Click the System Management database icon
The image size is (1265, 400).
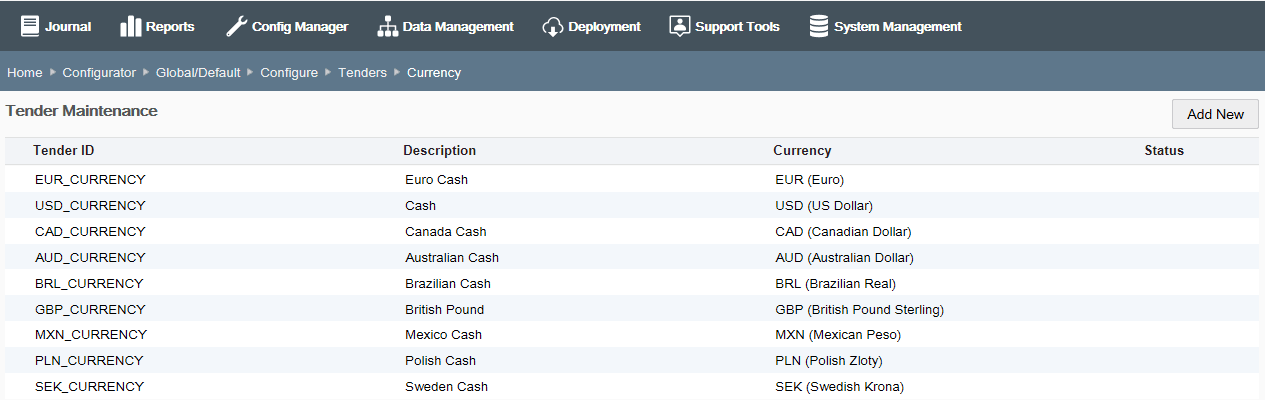point(819,26)
